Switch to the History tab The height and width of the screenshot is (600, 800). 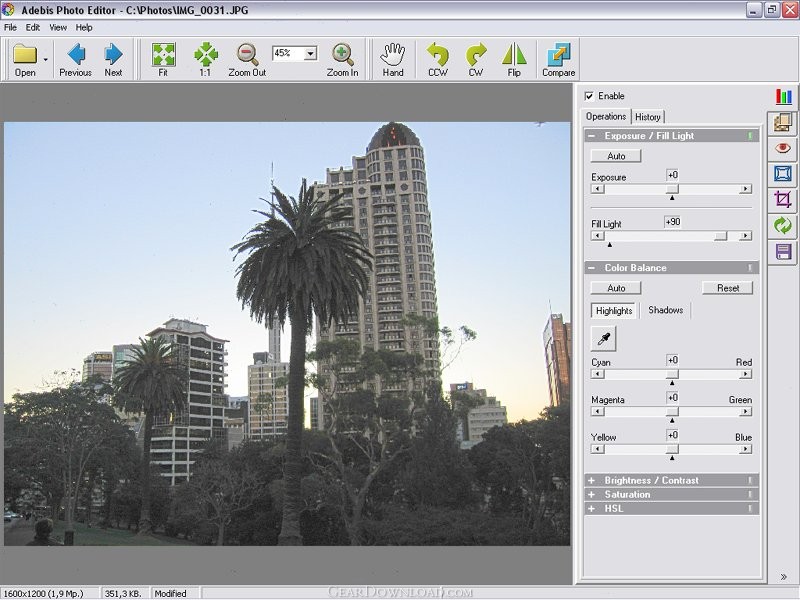[648, 117]
